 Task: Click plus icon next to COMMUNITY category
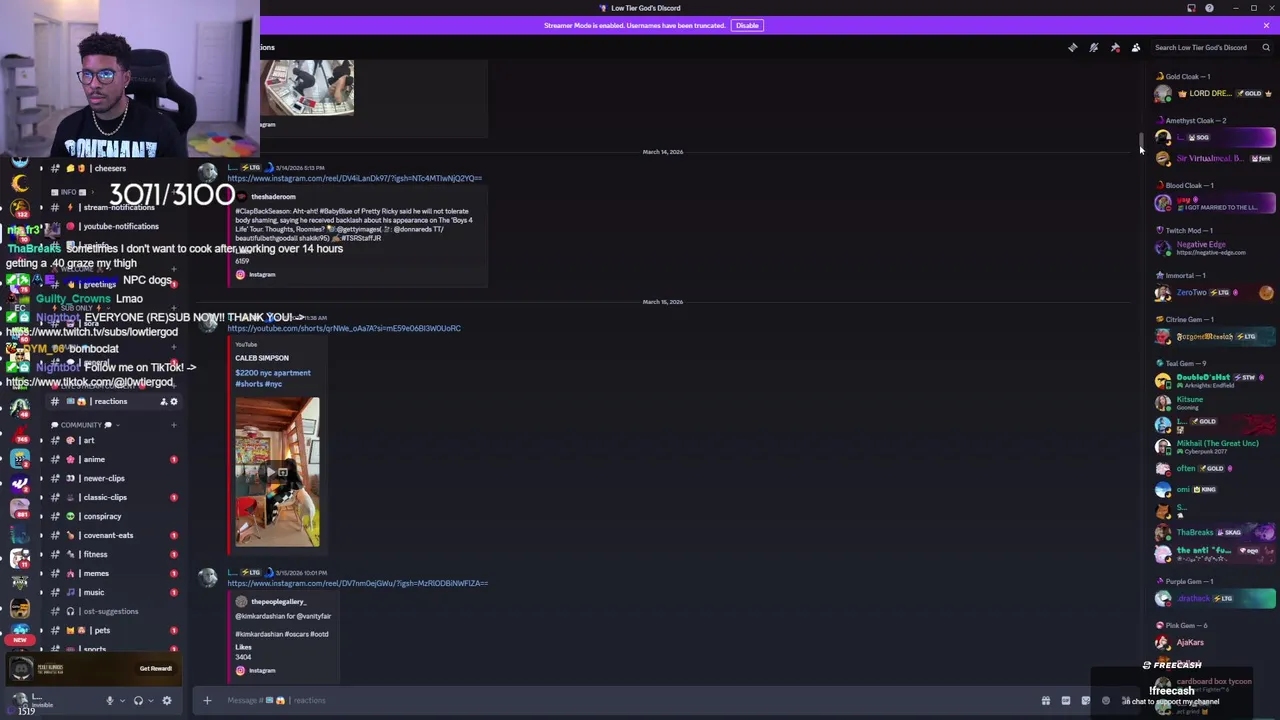click(x=174, y=425)
